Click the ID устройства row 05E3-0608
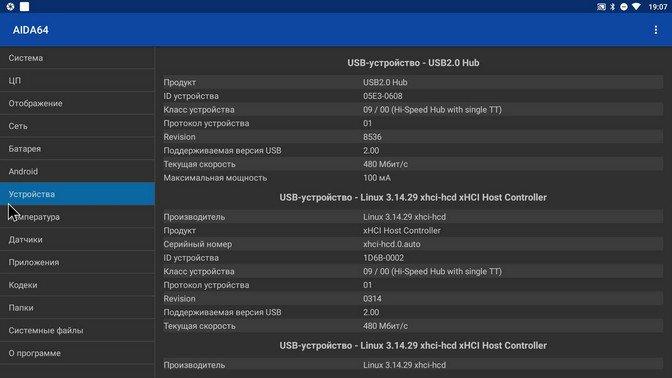Viewport: 672px width, 378px height. tap(413, 96)
